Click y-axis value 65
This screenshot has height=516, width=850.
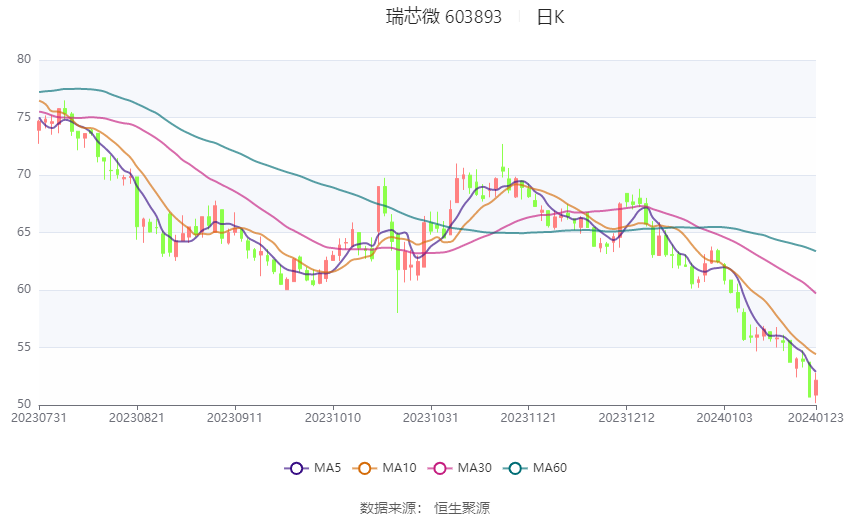(24, 232)
